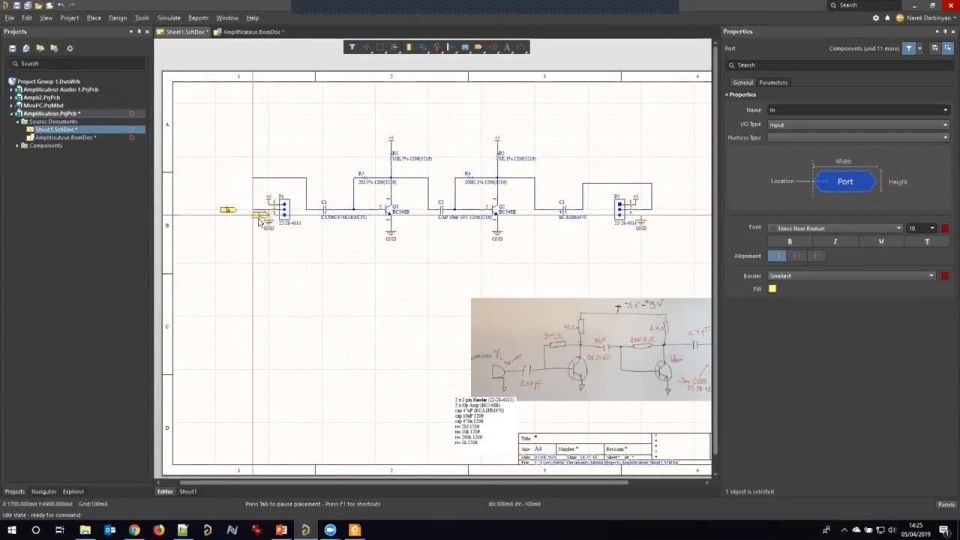Click the save icon in the title bar
Image resolution: width=960 pixels, height=540 pixels.
pos(17,5)
